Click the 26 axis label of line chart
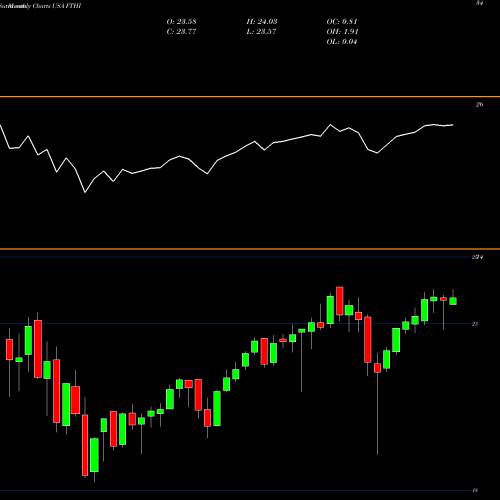This screenshot has width=500, height=500. coord(479,105)
